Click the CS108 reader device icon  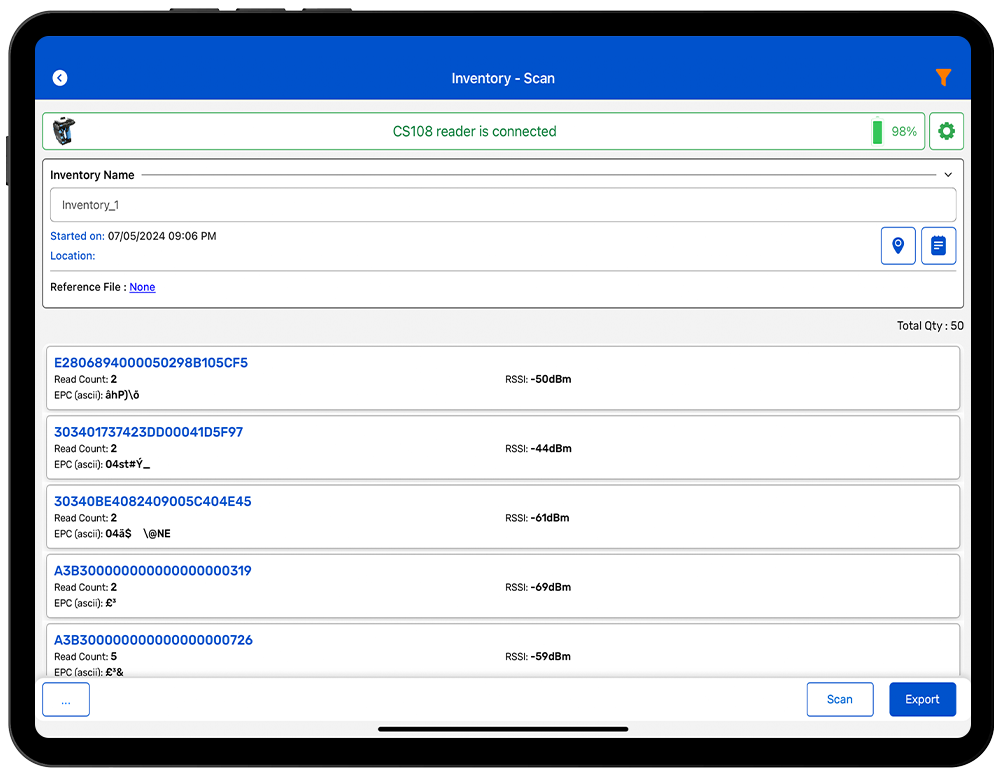[x=63, y=131]
